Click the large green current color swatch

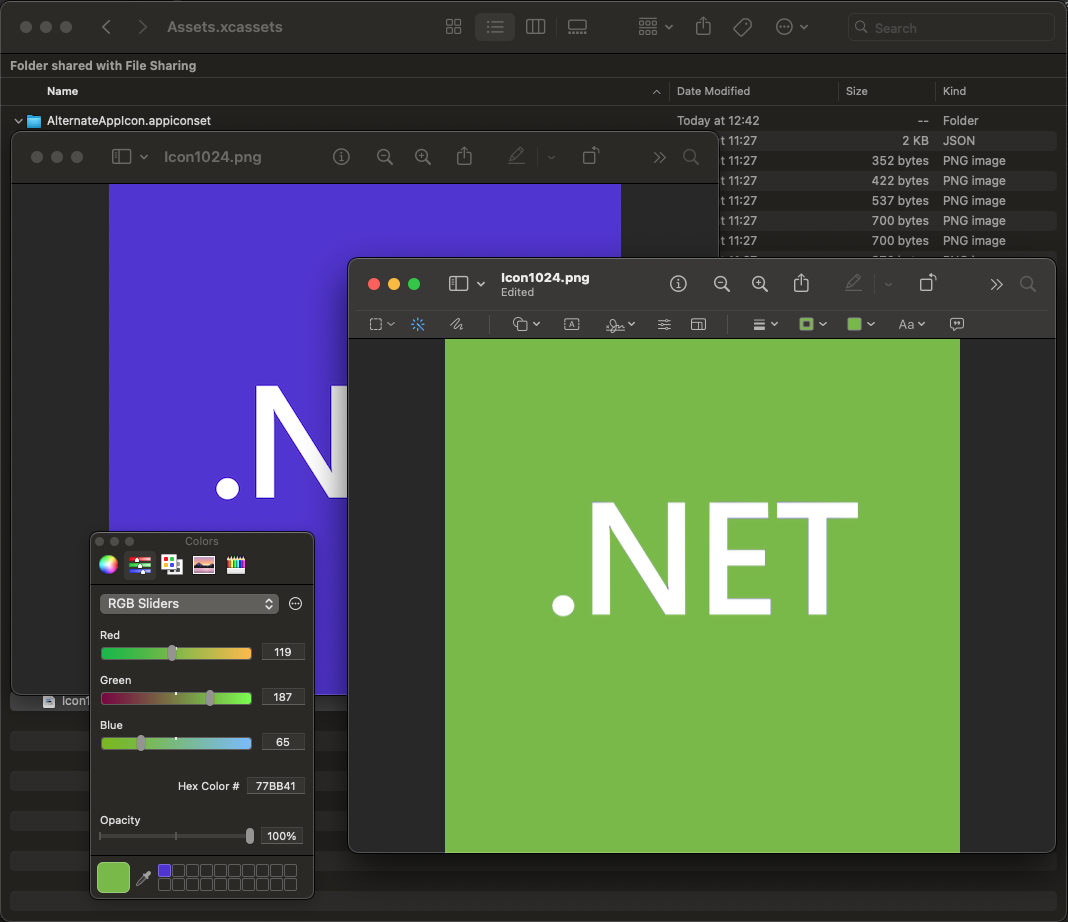click(113, 877)
